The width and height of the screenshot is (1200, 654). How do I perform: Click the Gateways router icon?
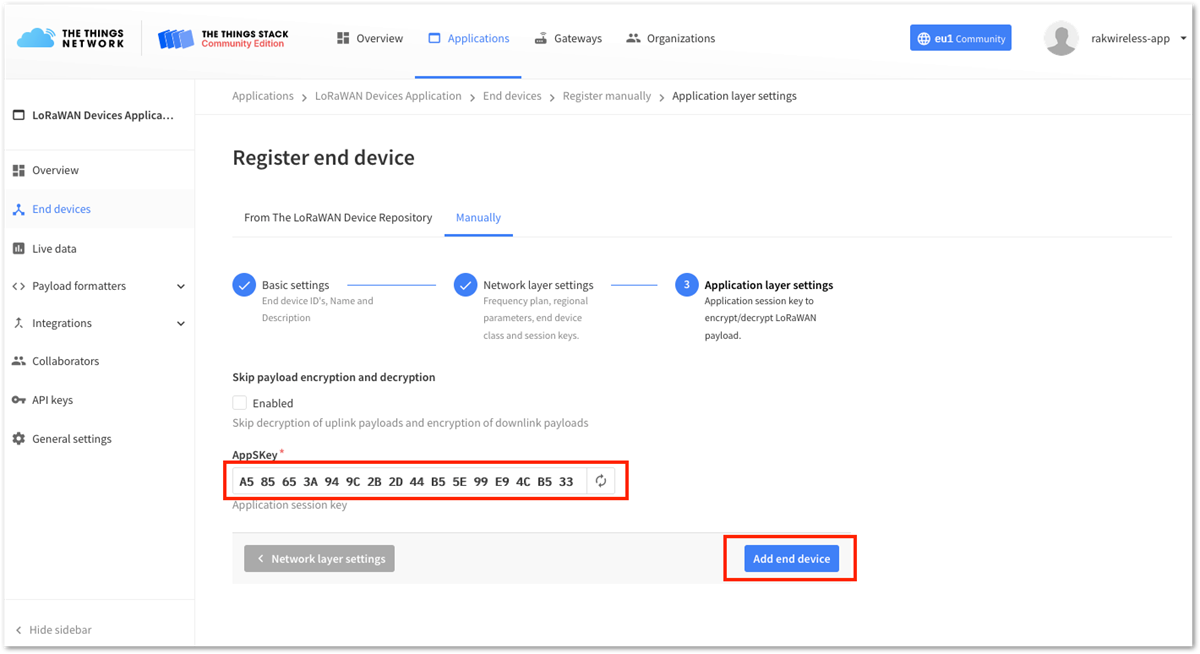pyautogui.click(x=541, y=38)
